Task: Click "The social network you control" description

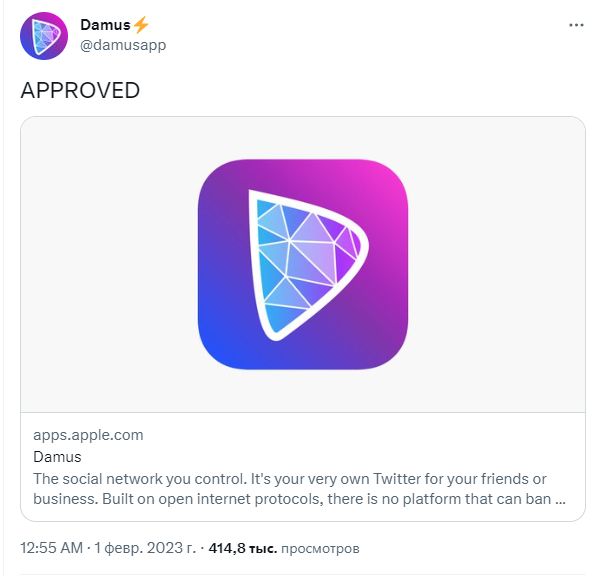Action: tap(140, 479)
